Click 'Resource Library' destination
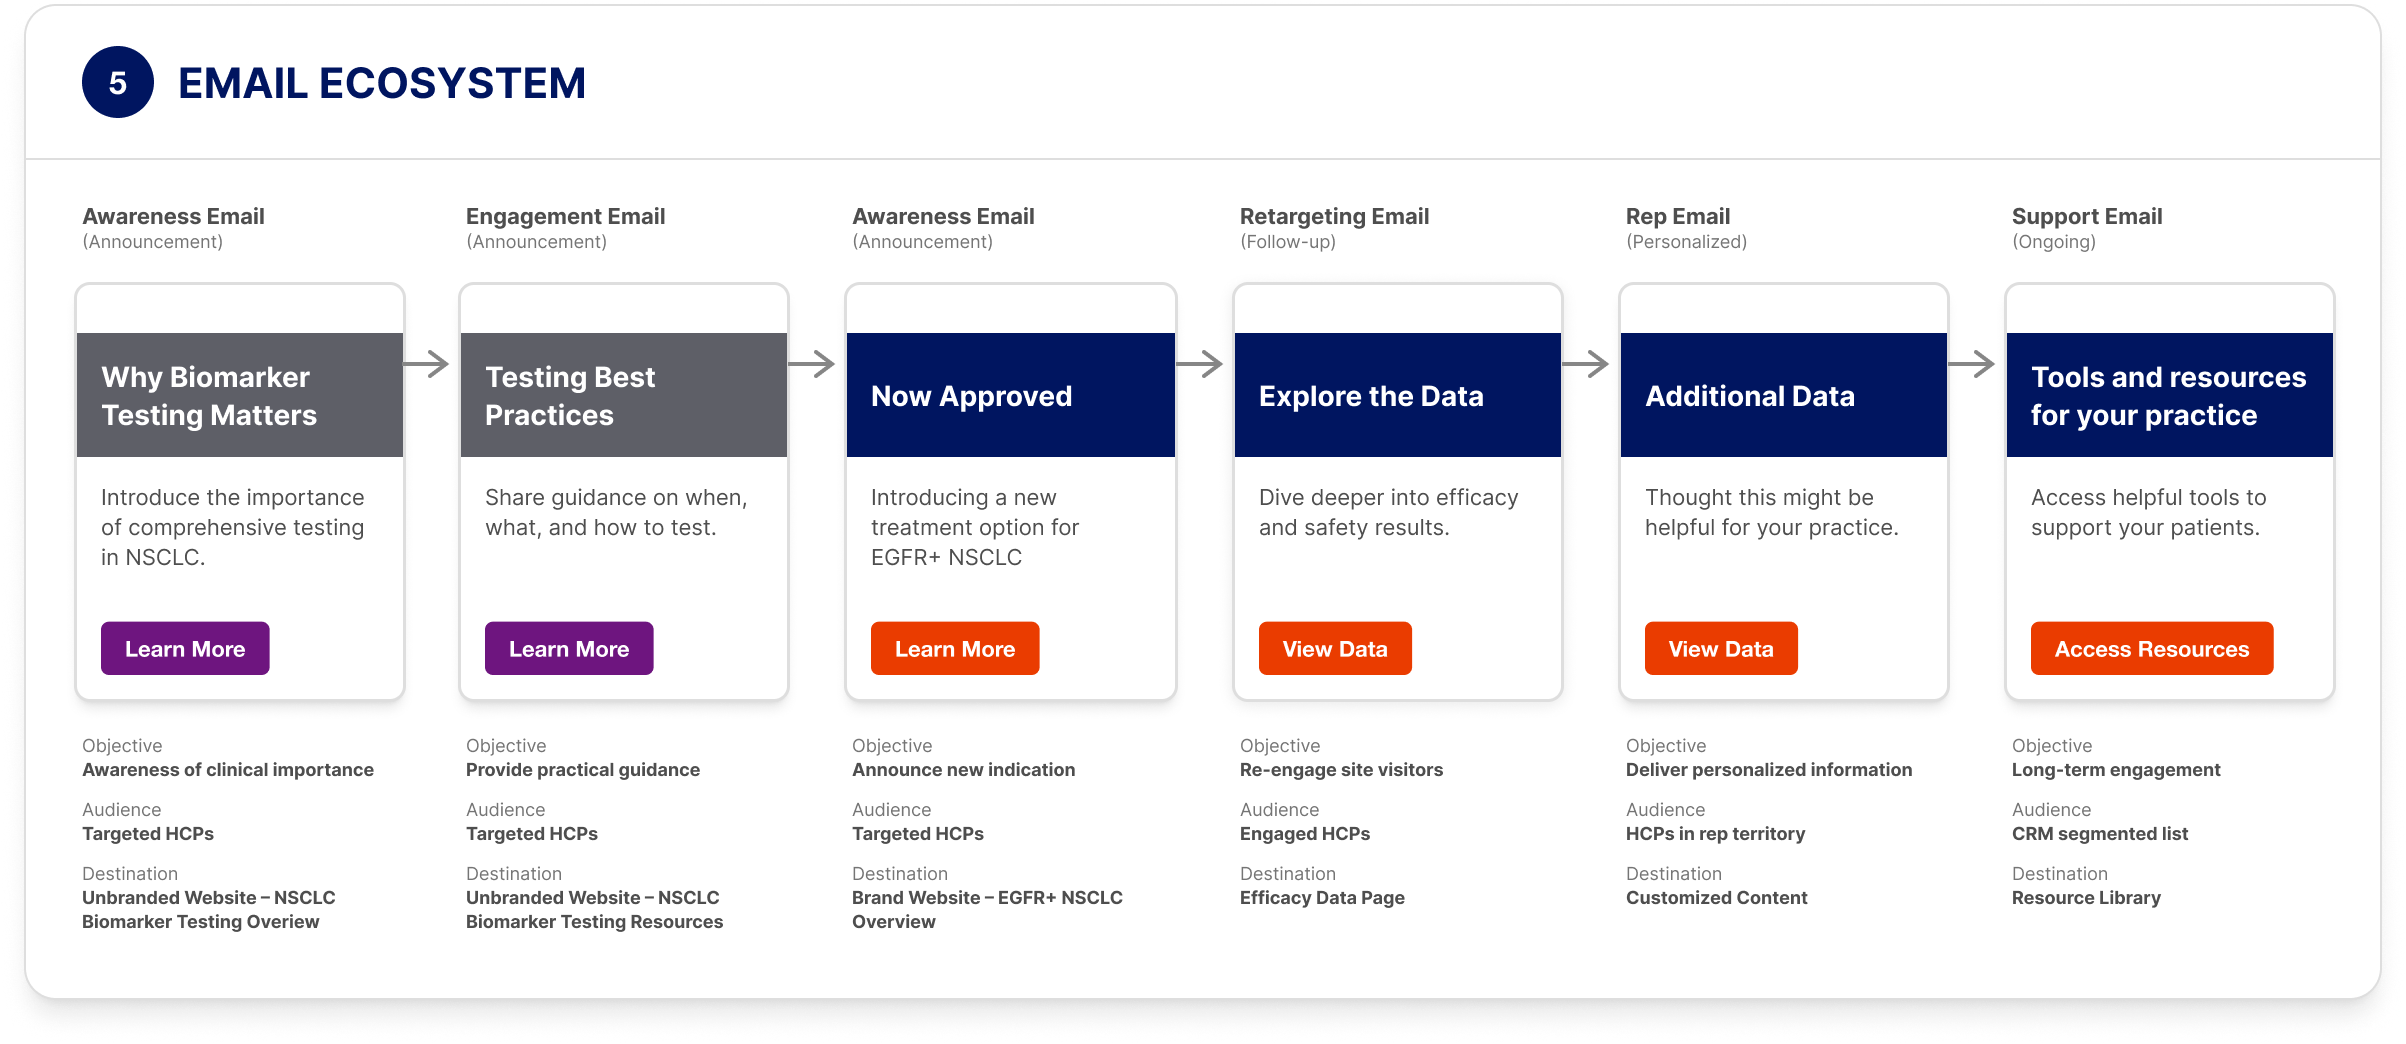Image resolution: width=2406 pixels, height=1044 pixels. coord(2086,898)
